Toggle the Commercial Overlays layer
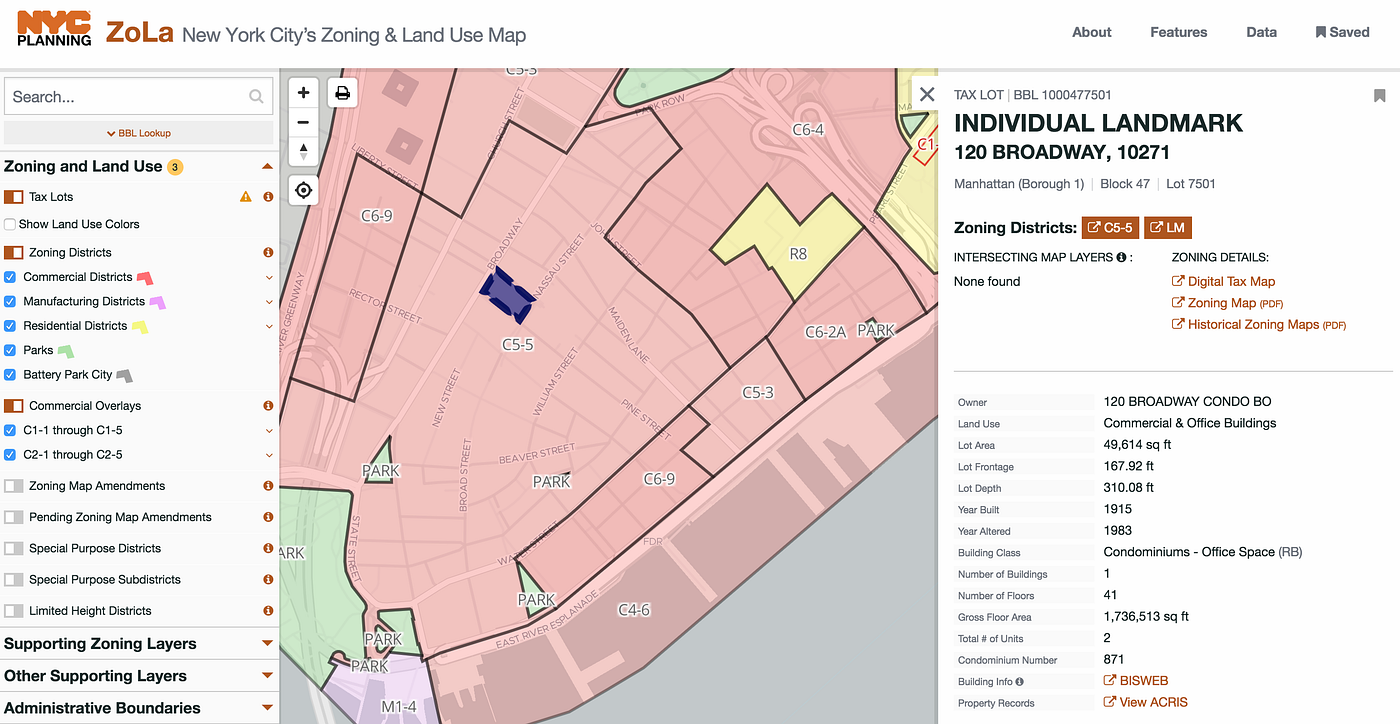1400x724 pixels. 14,406
